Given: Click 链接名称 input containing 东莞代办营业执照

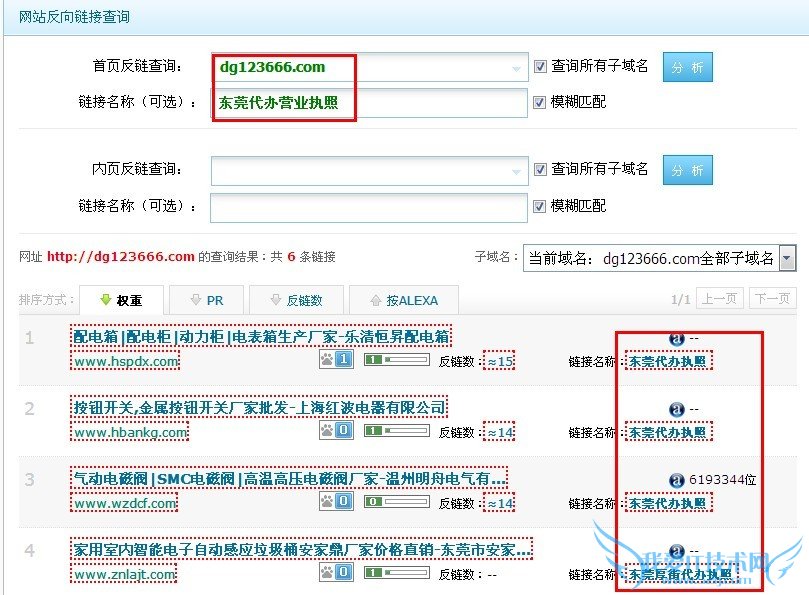Looking at the screenshot, I should click(368, 103).
